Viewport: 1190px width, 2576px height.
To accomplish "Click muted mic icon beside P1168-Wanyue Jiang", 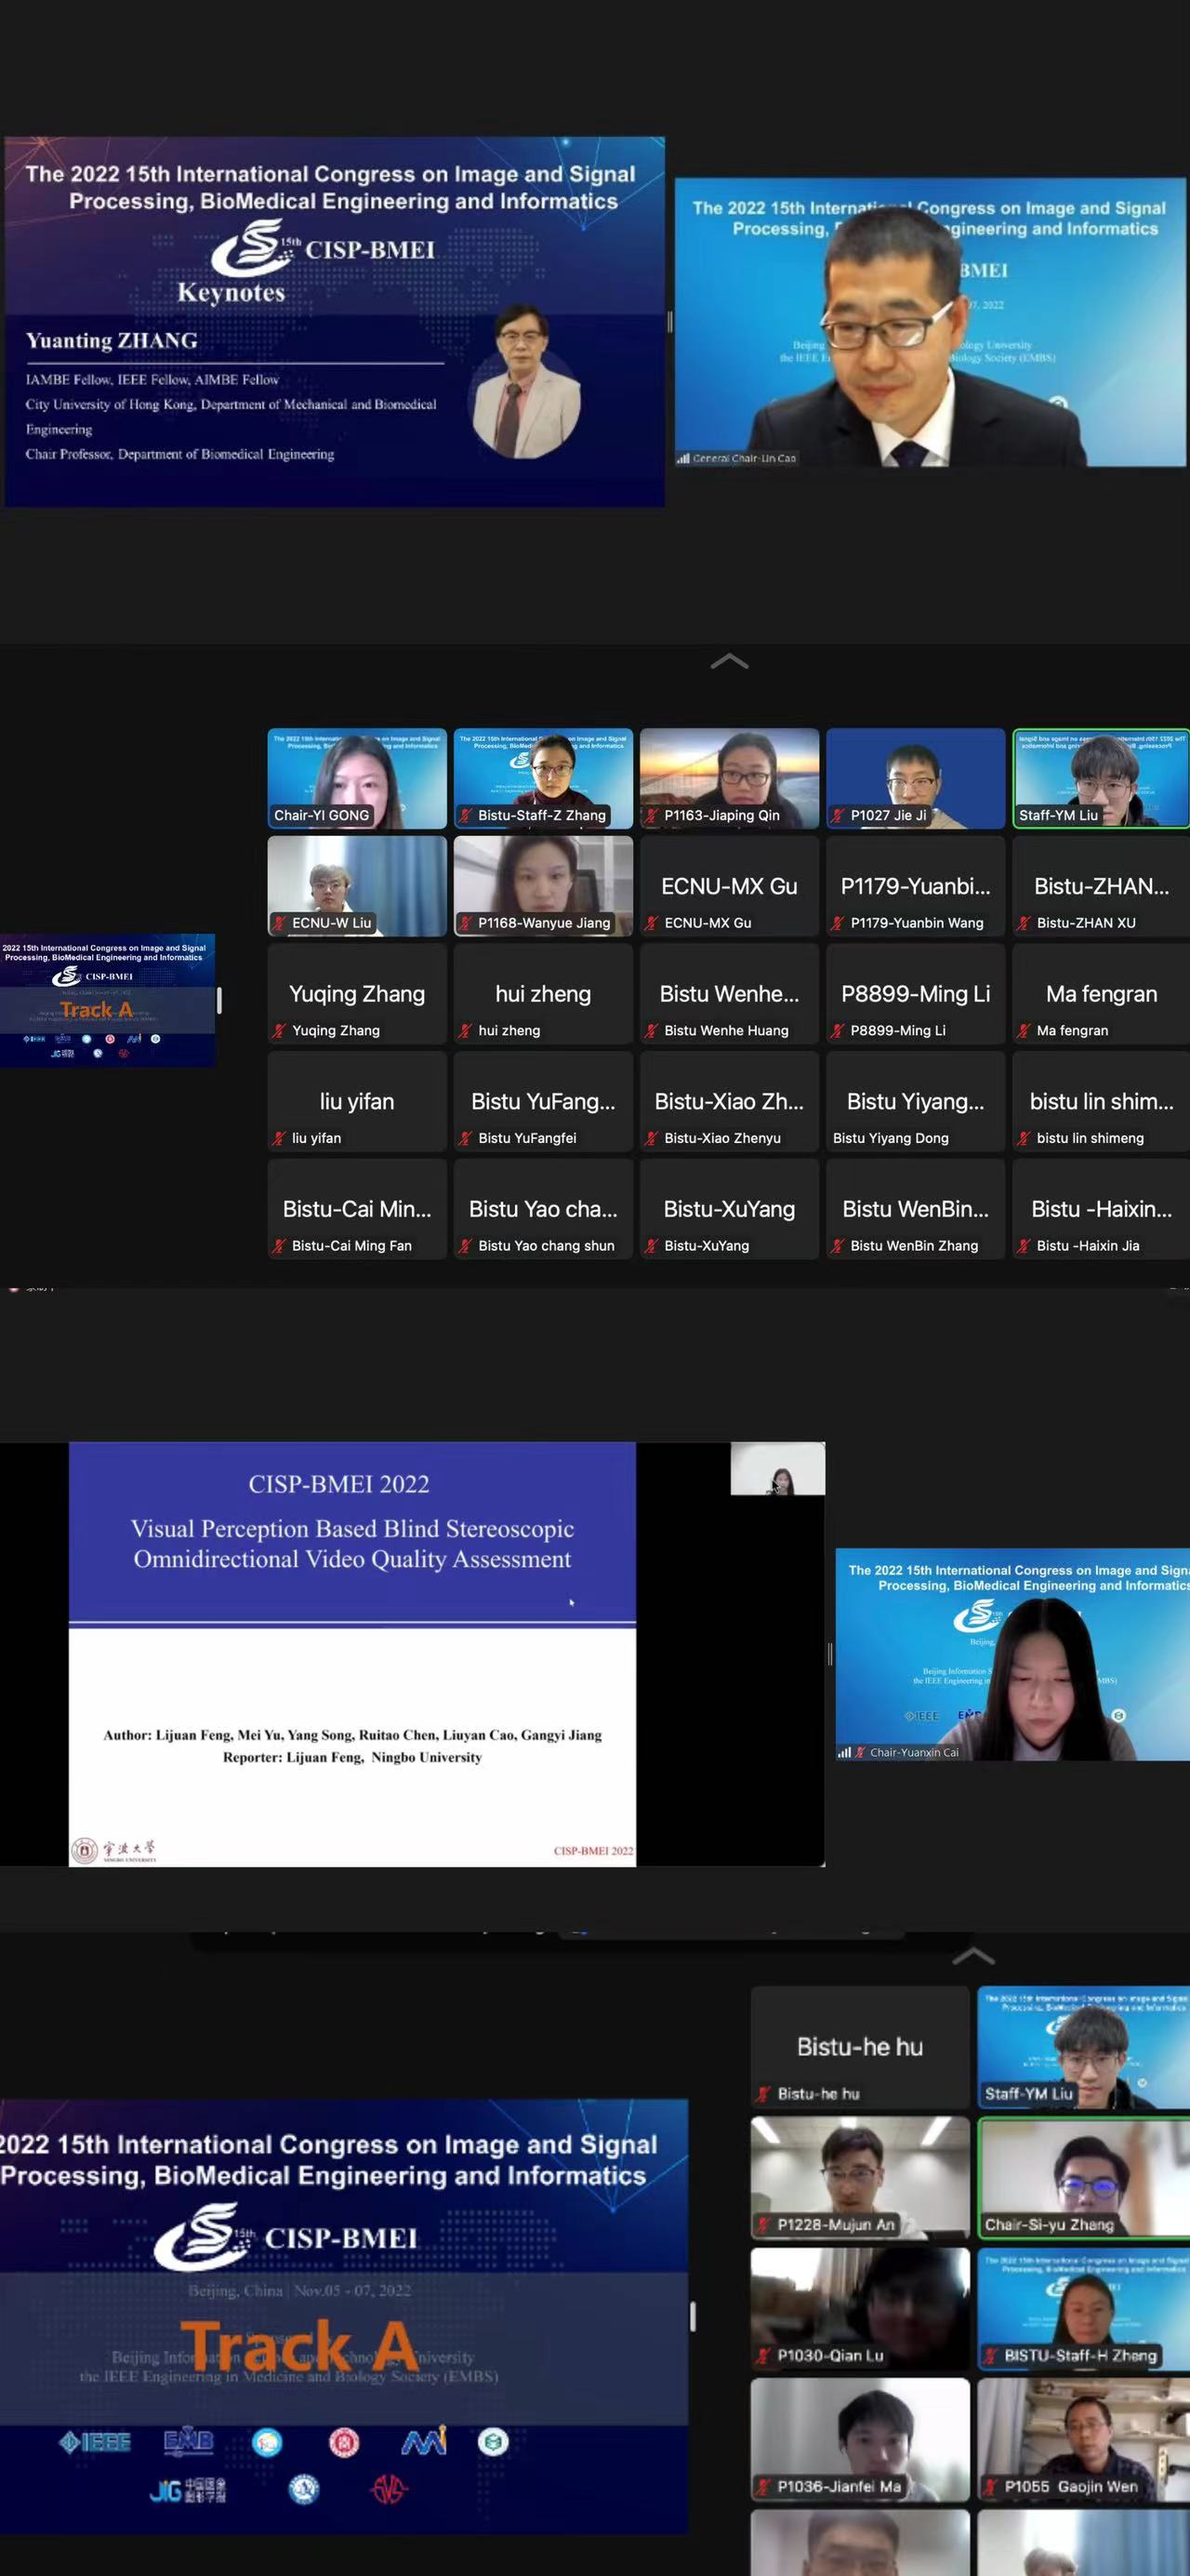I will coord(466,923).
